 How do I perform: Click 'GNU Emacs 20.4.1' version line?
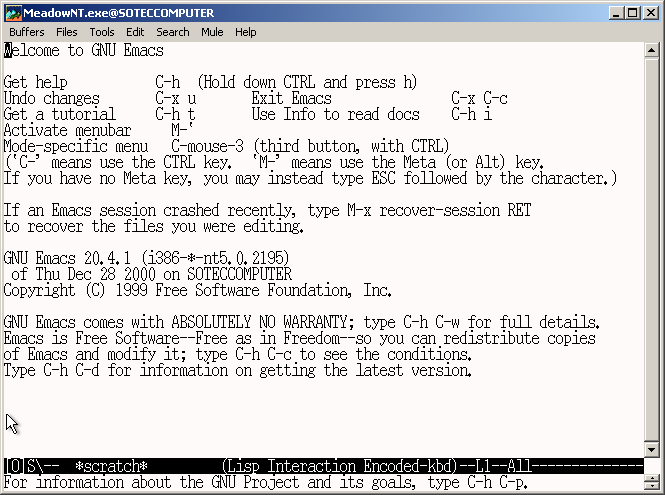point(146,258)
